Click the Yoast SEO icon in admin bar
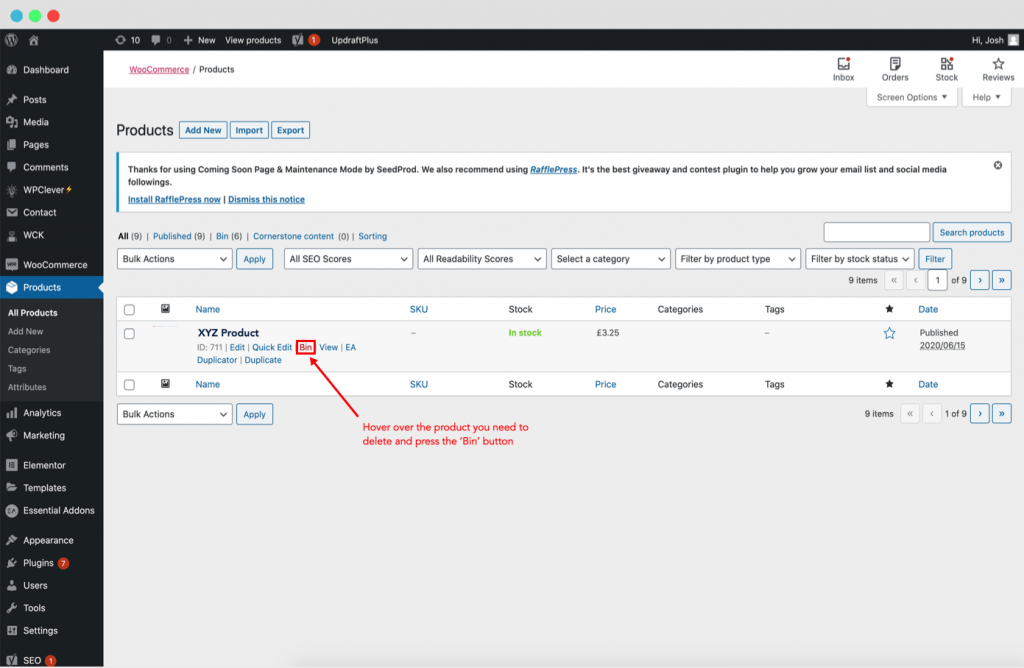The width and height of the screenshot is (1024, 668). point(298,40)
